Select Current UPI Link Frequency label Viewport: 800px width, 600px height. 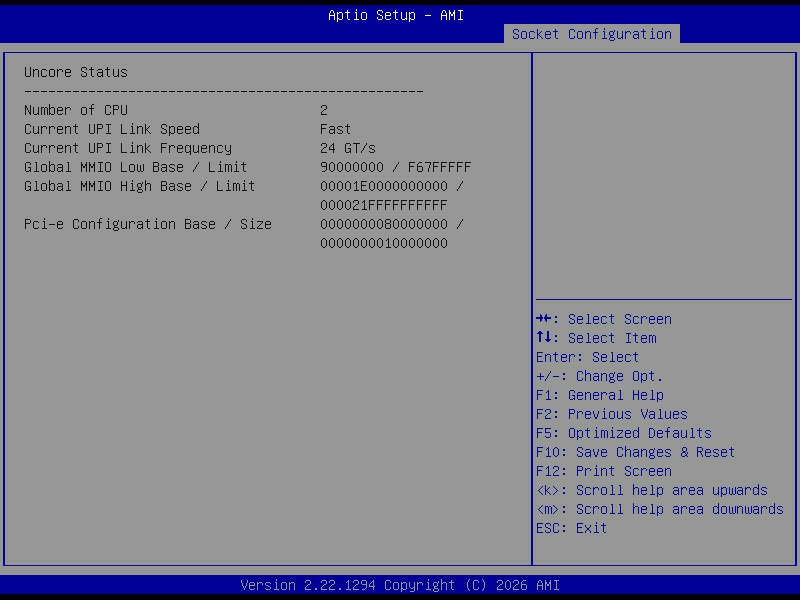click(x=128, y=148)
